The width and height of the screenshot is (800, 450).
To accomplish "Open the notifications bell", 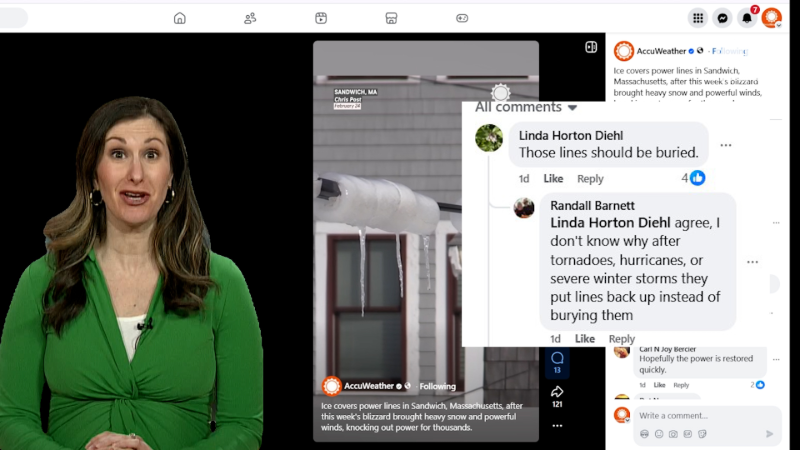I will coord(746,18).
